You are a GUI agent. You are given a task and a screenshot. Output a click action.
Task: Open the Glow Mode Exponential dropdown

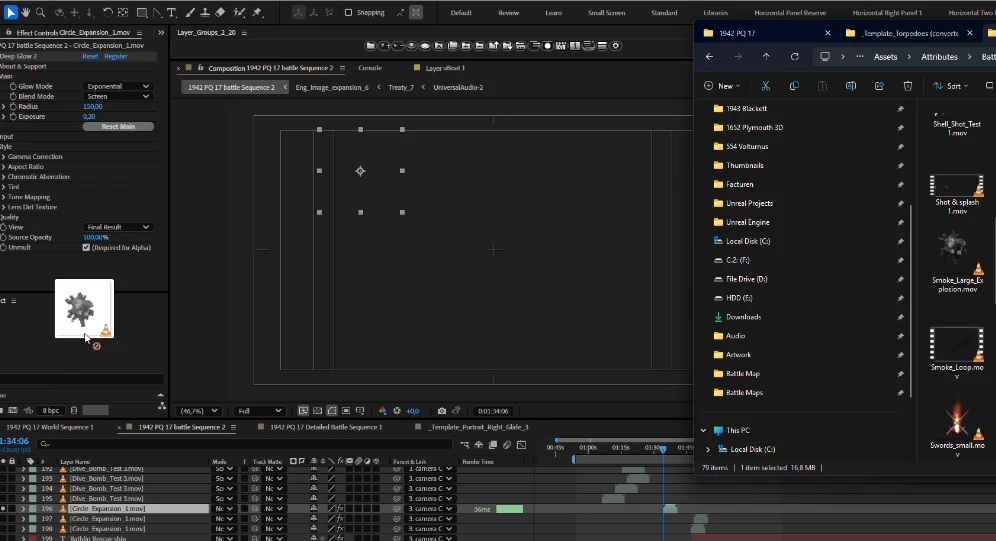pos(118,86)
